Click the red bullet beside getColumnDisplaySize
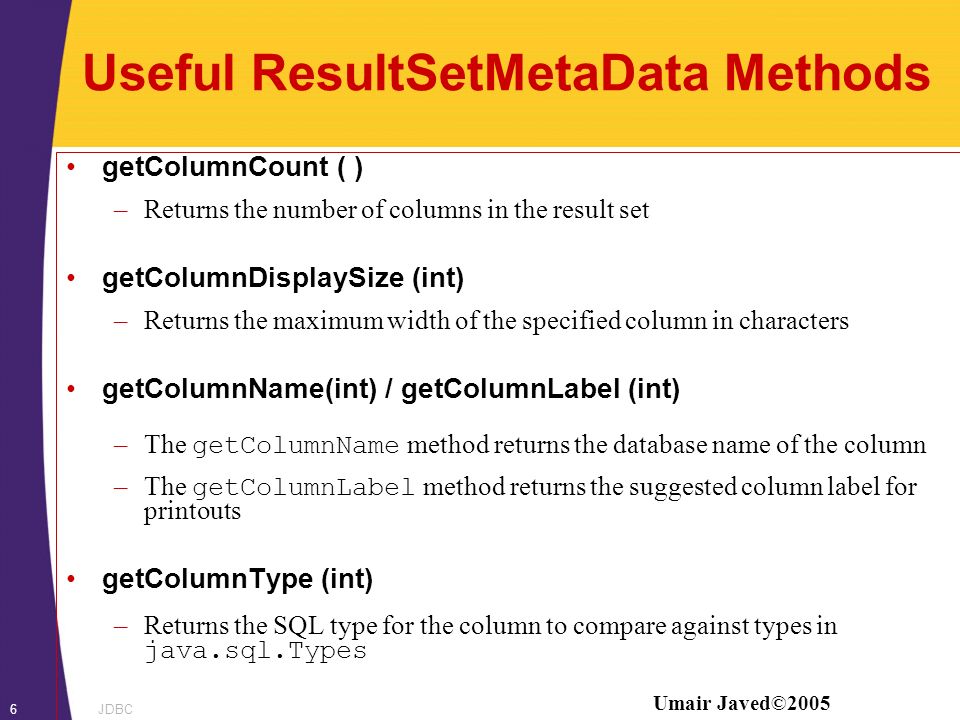 (72, 278)
